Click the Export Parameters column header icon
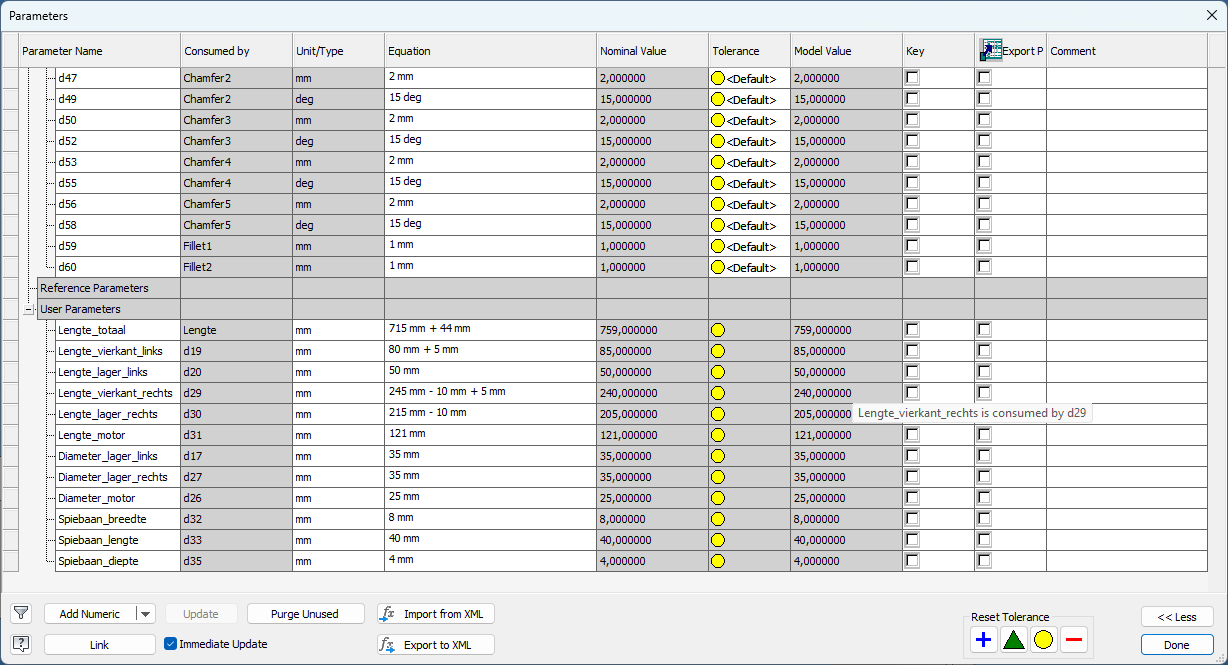The height and width of the screenshot is (665, 1228). [x=990, y=50]
